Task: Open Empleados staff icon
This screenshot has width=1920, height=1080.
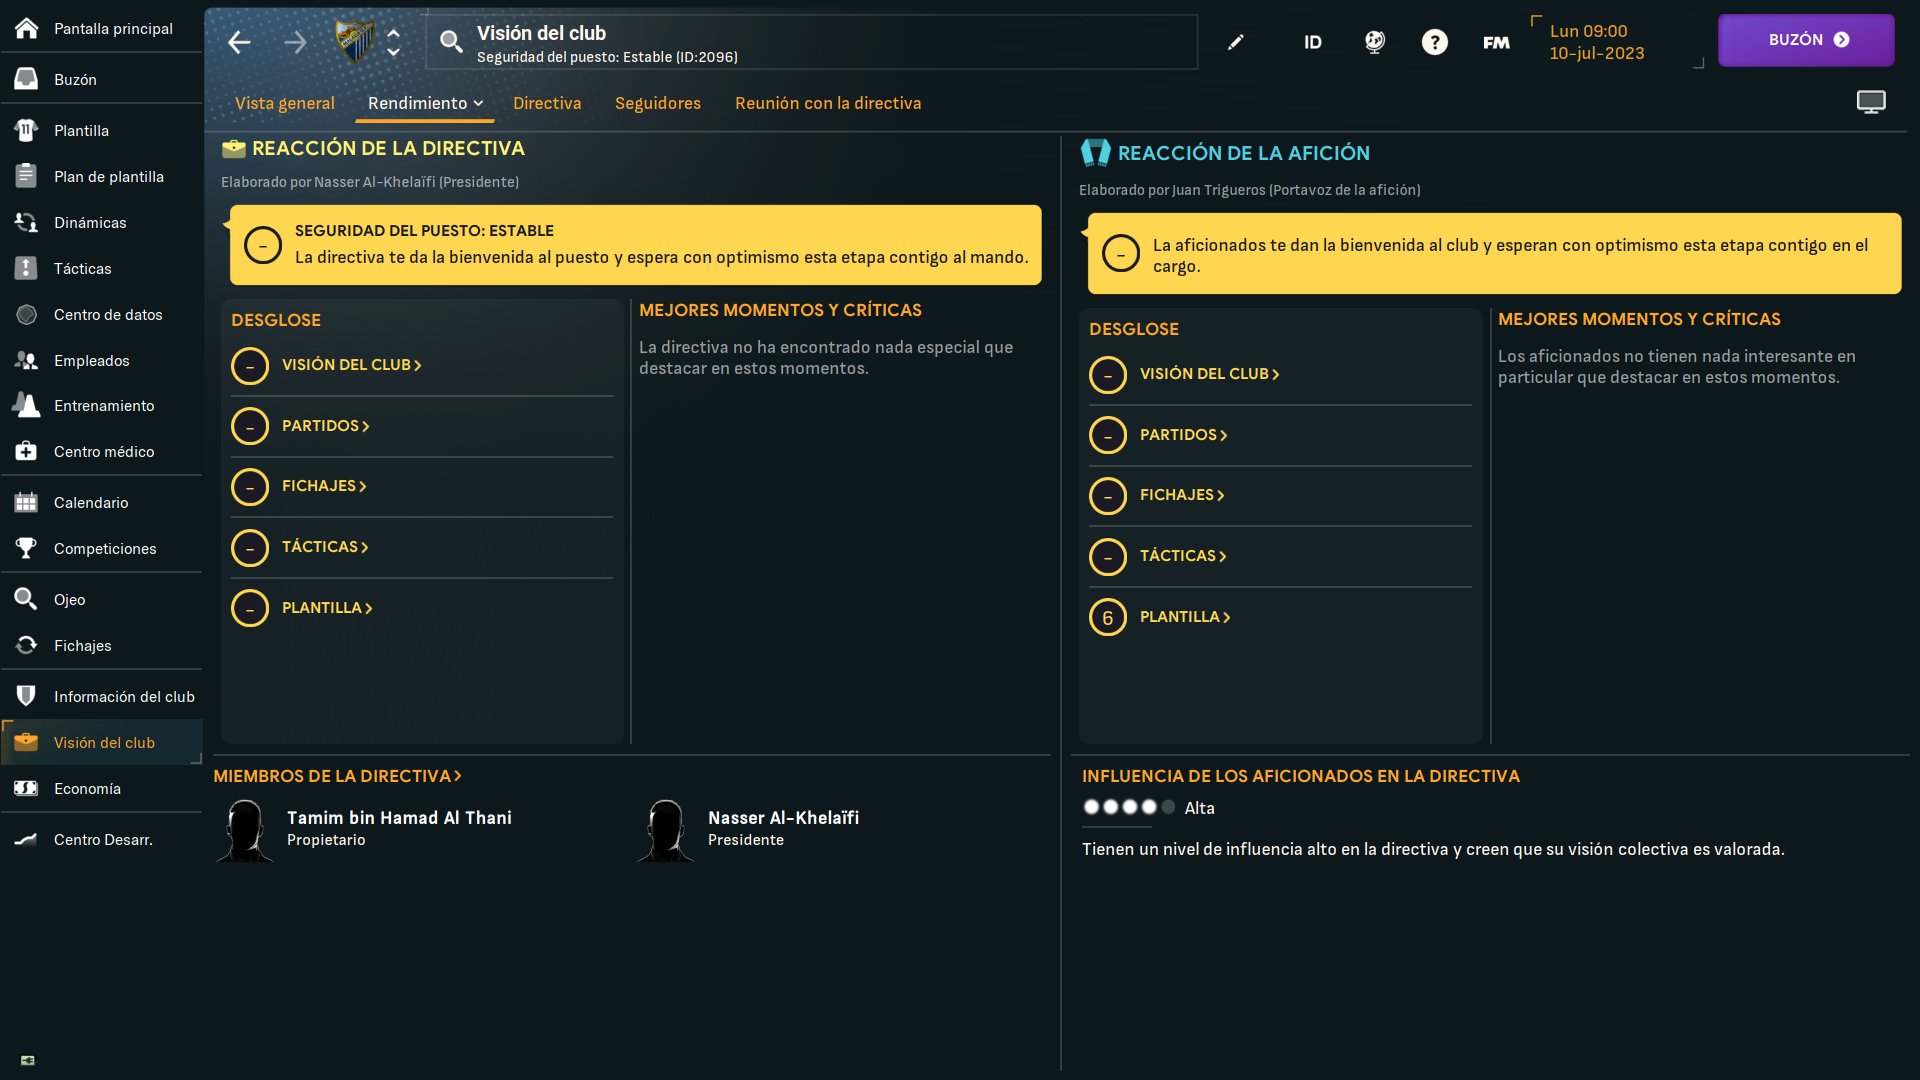Action: tap(27, 360)
